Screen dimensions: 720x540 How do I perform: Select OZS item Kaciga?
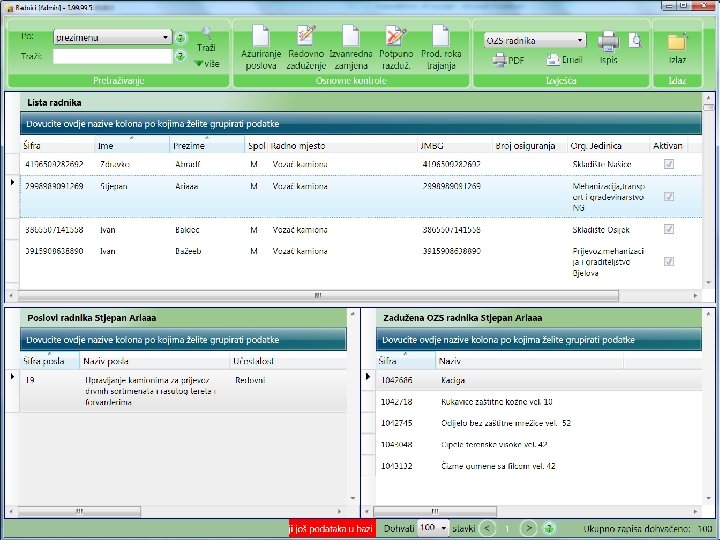point(539,380)
